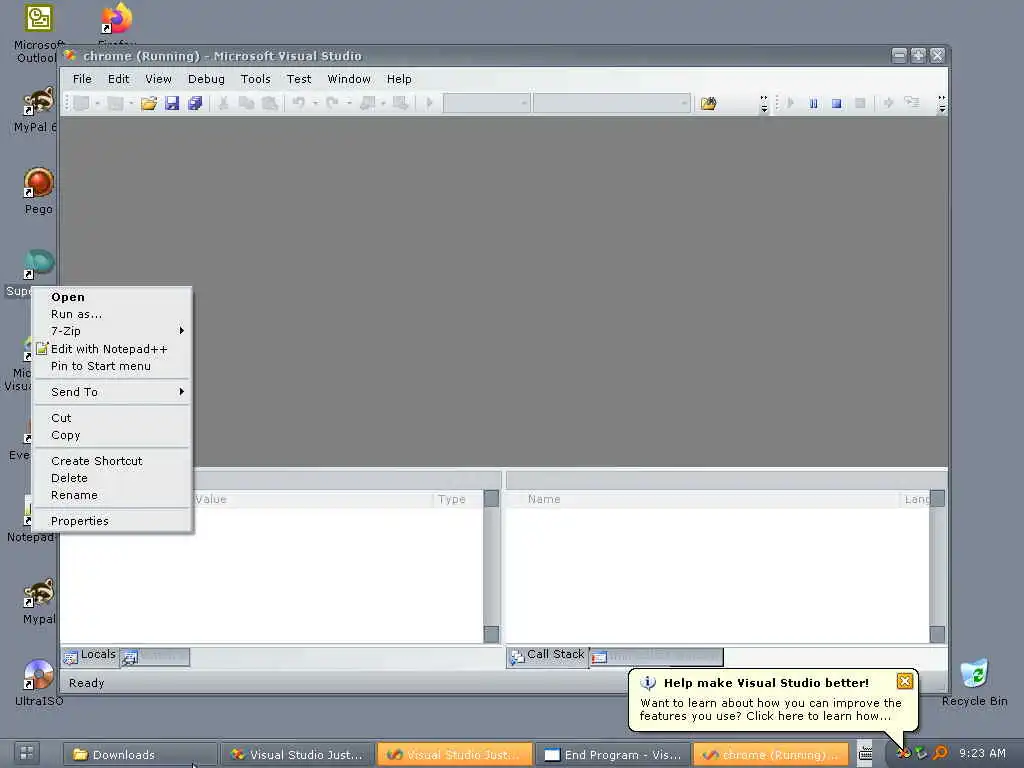This screenshot has width=1024, height=768.
Task: Choose Pin to Start menu entry
Action: click(x=112, y=366)
